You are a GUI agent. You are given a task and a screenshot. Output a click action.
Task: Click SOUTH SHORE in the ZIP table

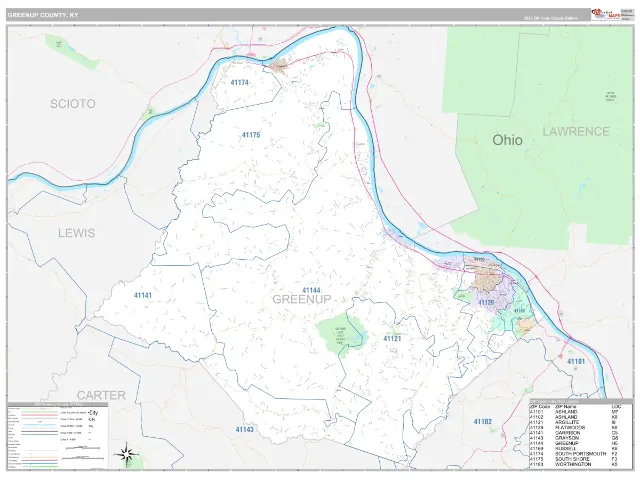pos(572,459)
